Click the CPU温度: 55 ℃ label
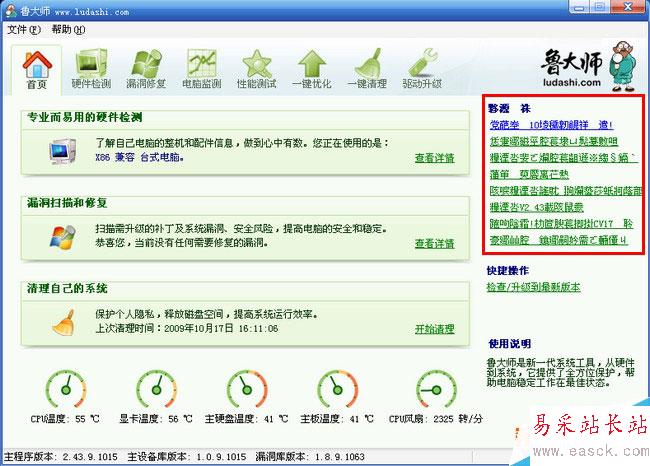This screenshot has width=650, height=466. click(x=65, y=419)
